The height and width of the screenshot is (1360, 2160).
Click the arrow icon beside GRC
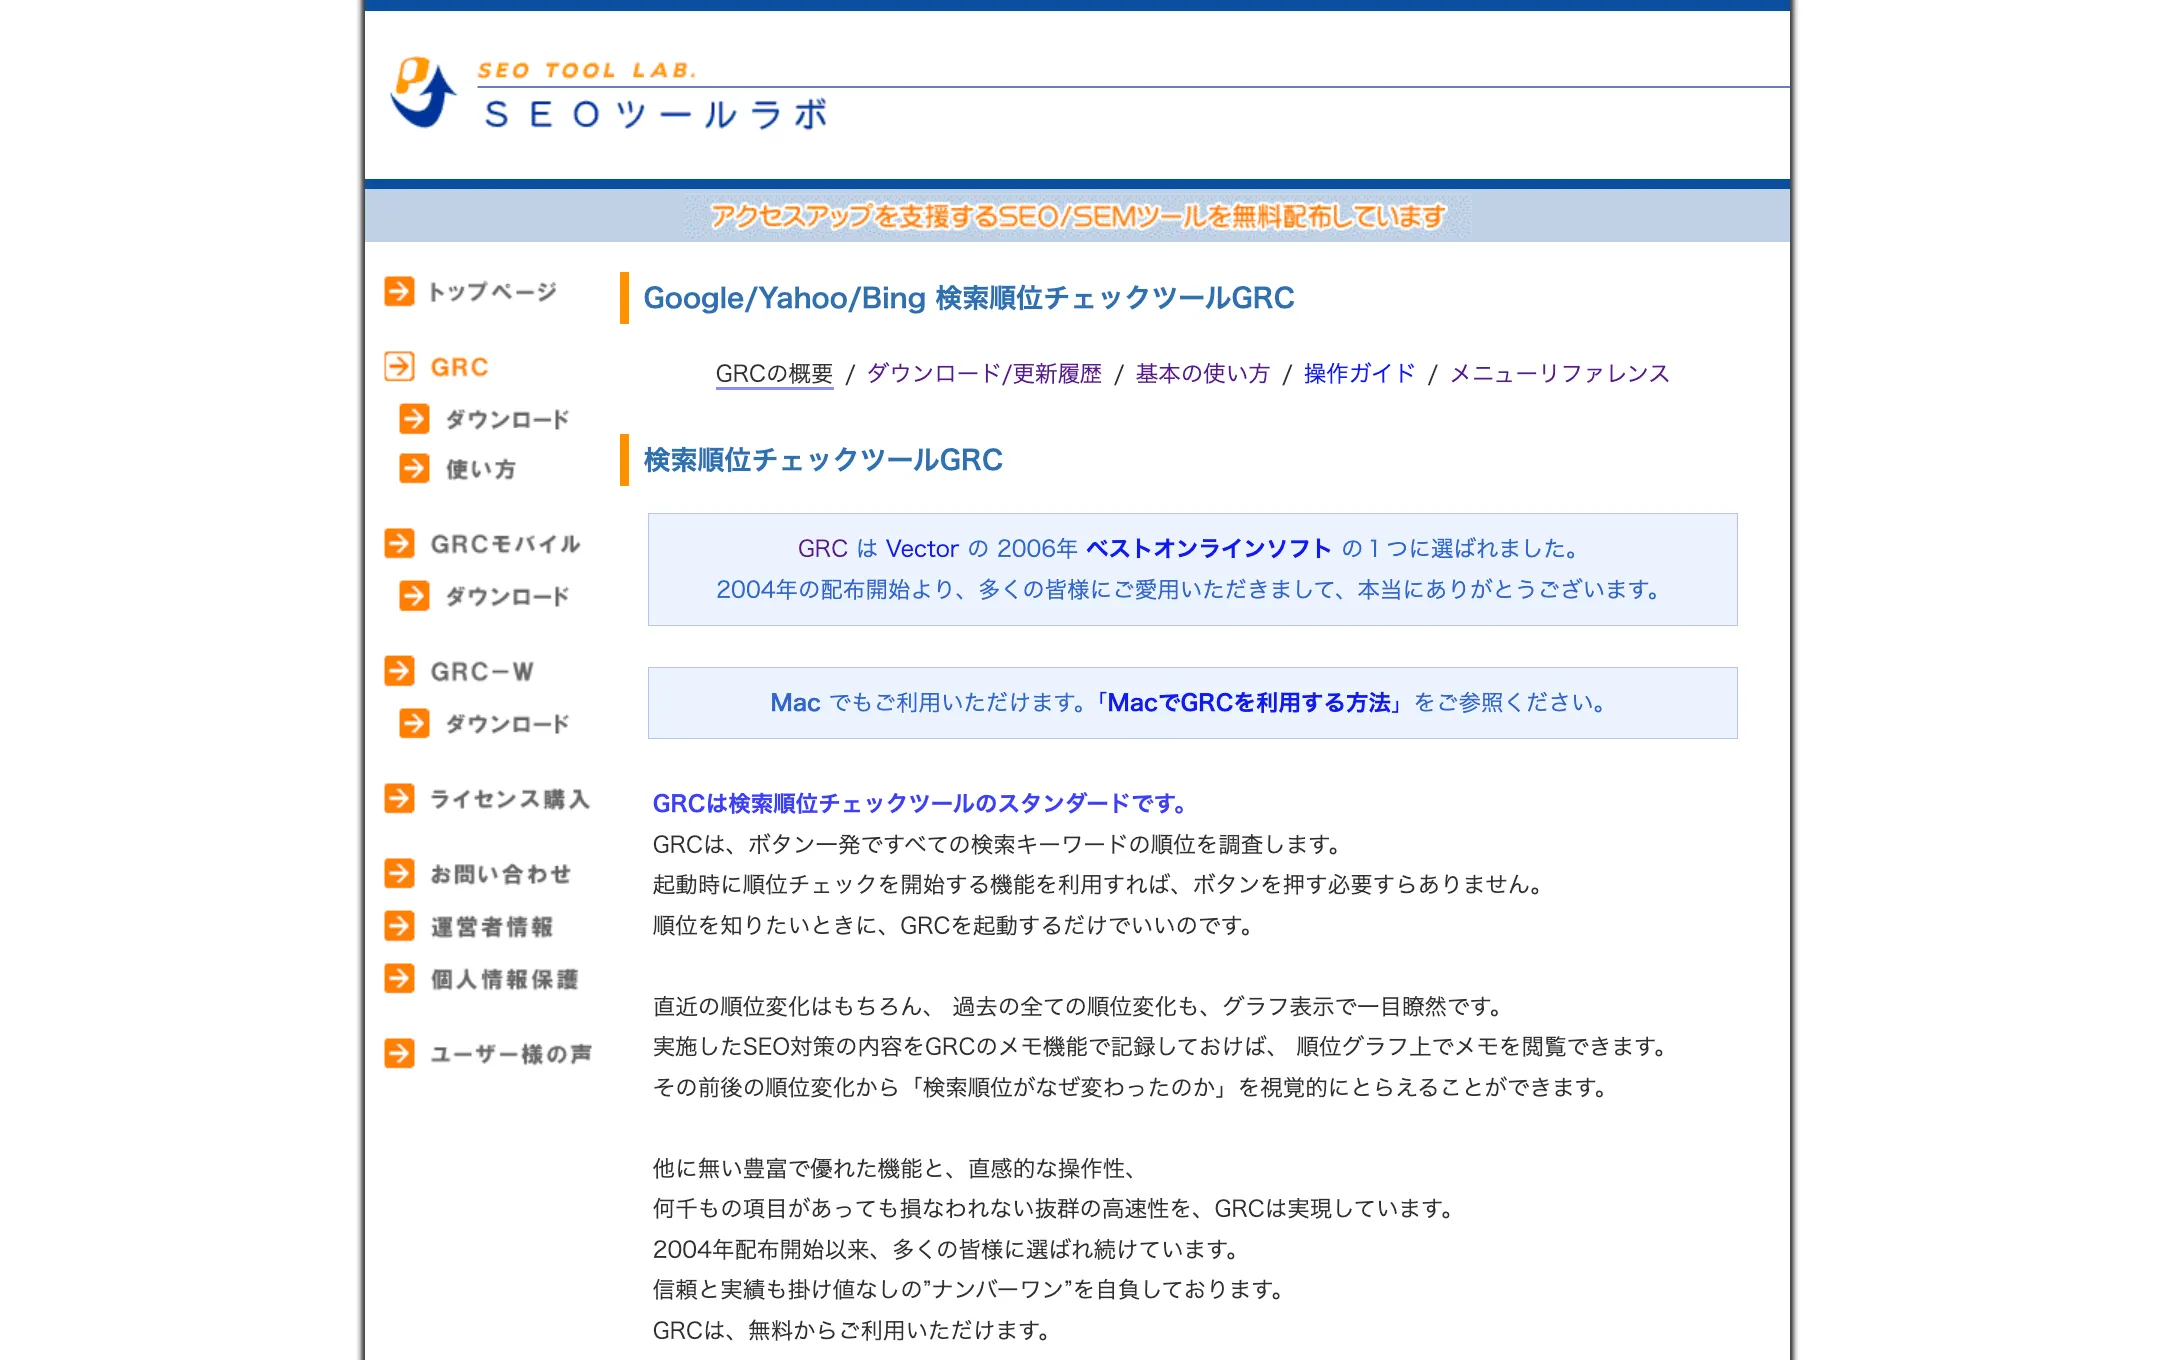point(399,366)
